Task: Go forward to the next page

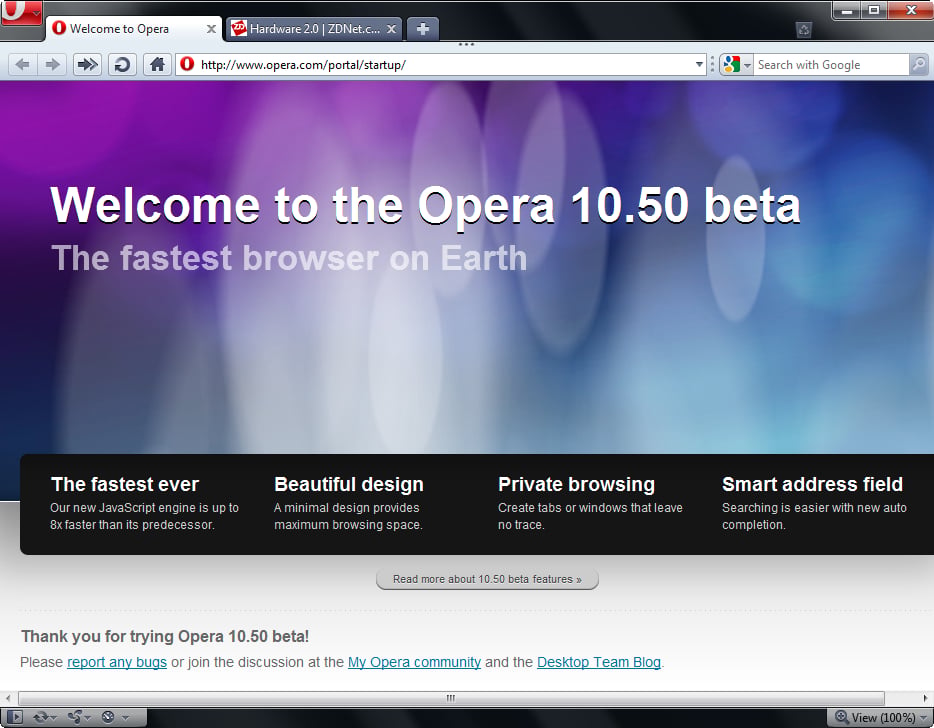Action: (x=52, y=64)
